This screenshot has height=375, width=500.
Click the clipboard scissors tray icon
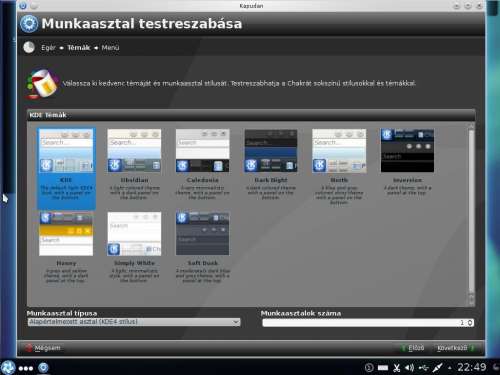396,368
